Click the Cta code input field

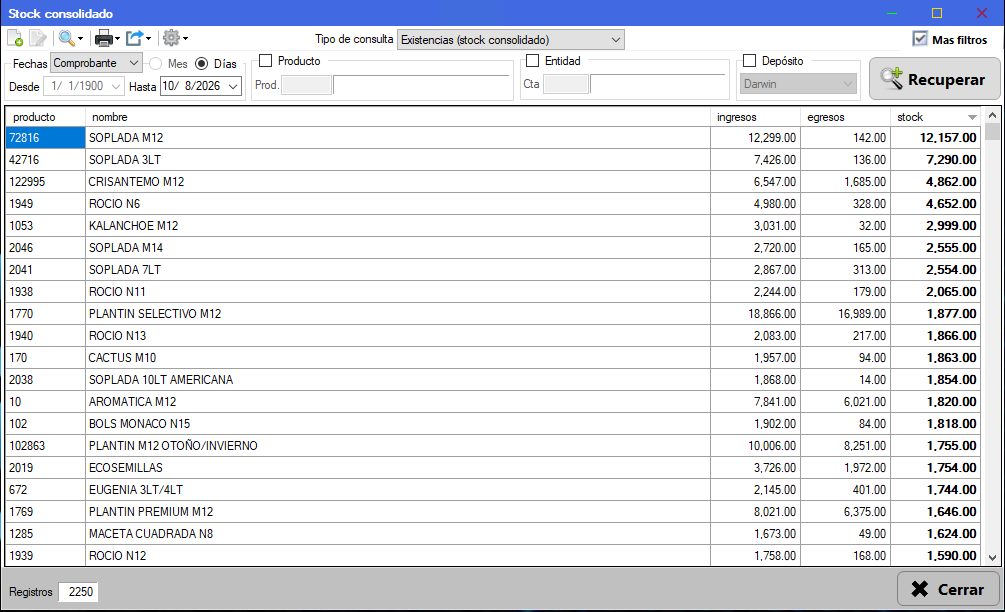coord(566,84)
